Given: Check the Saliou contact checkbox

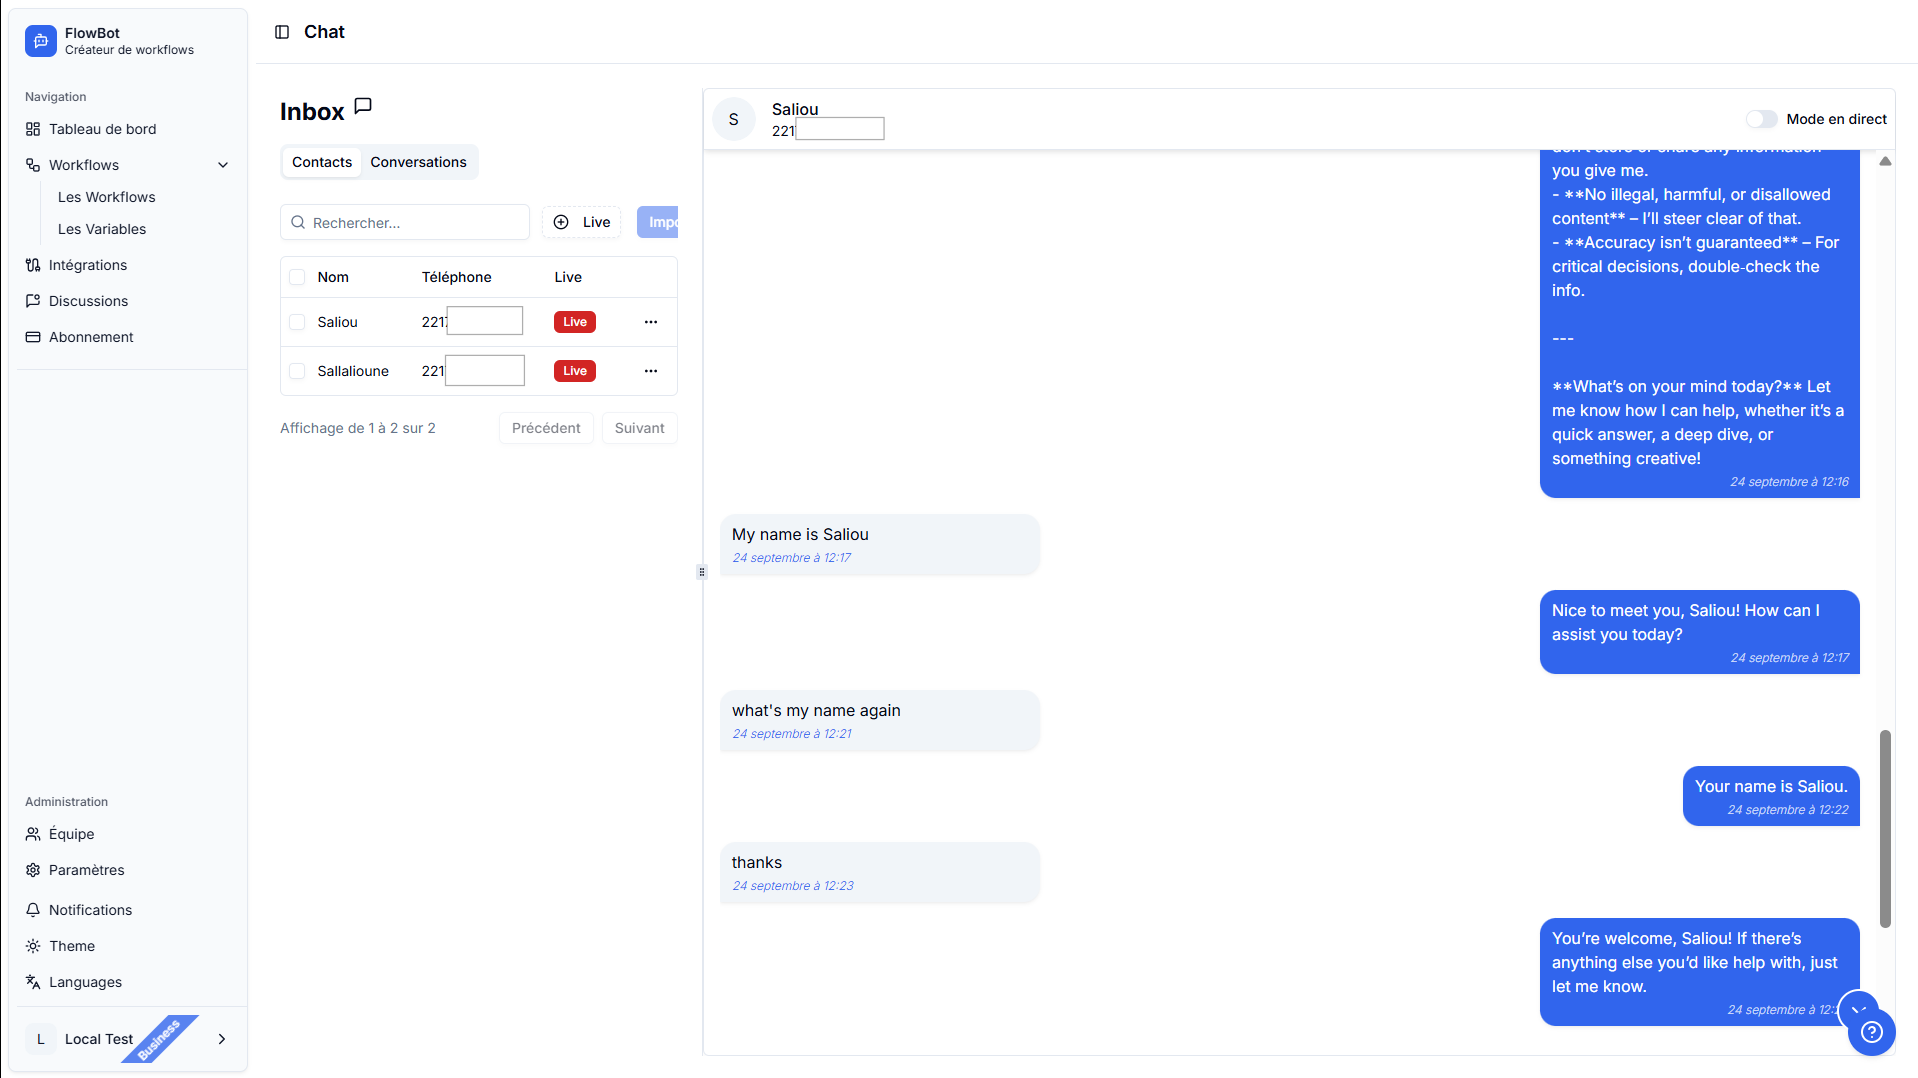Looking at the screenshot, I should [297, 322].
